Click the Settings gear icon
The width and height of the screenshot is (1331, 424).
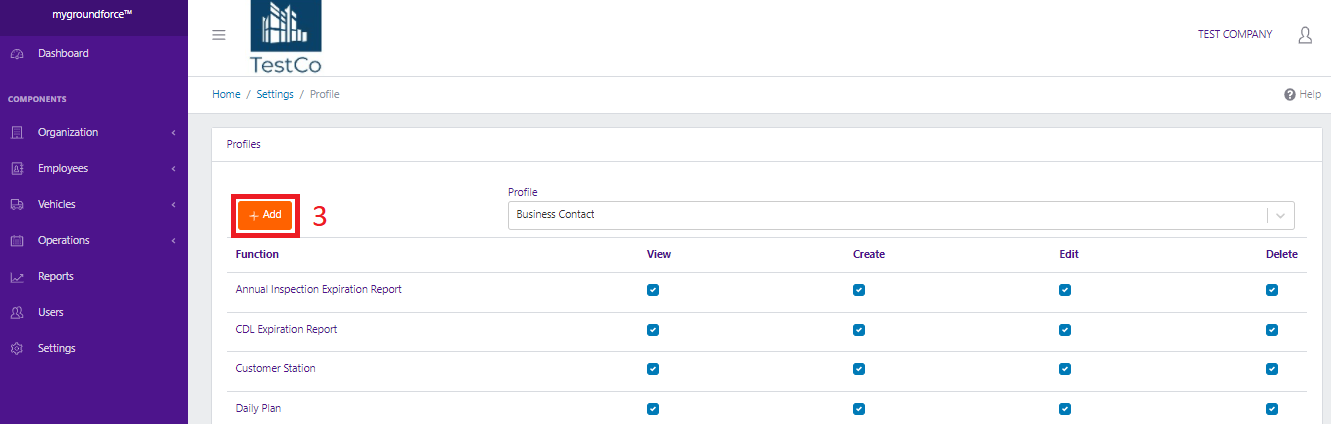click(17, 349)
